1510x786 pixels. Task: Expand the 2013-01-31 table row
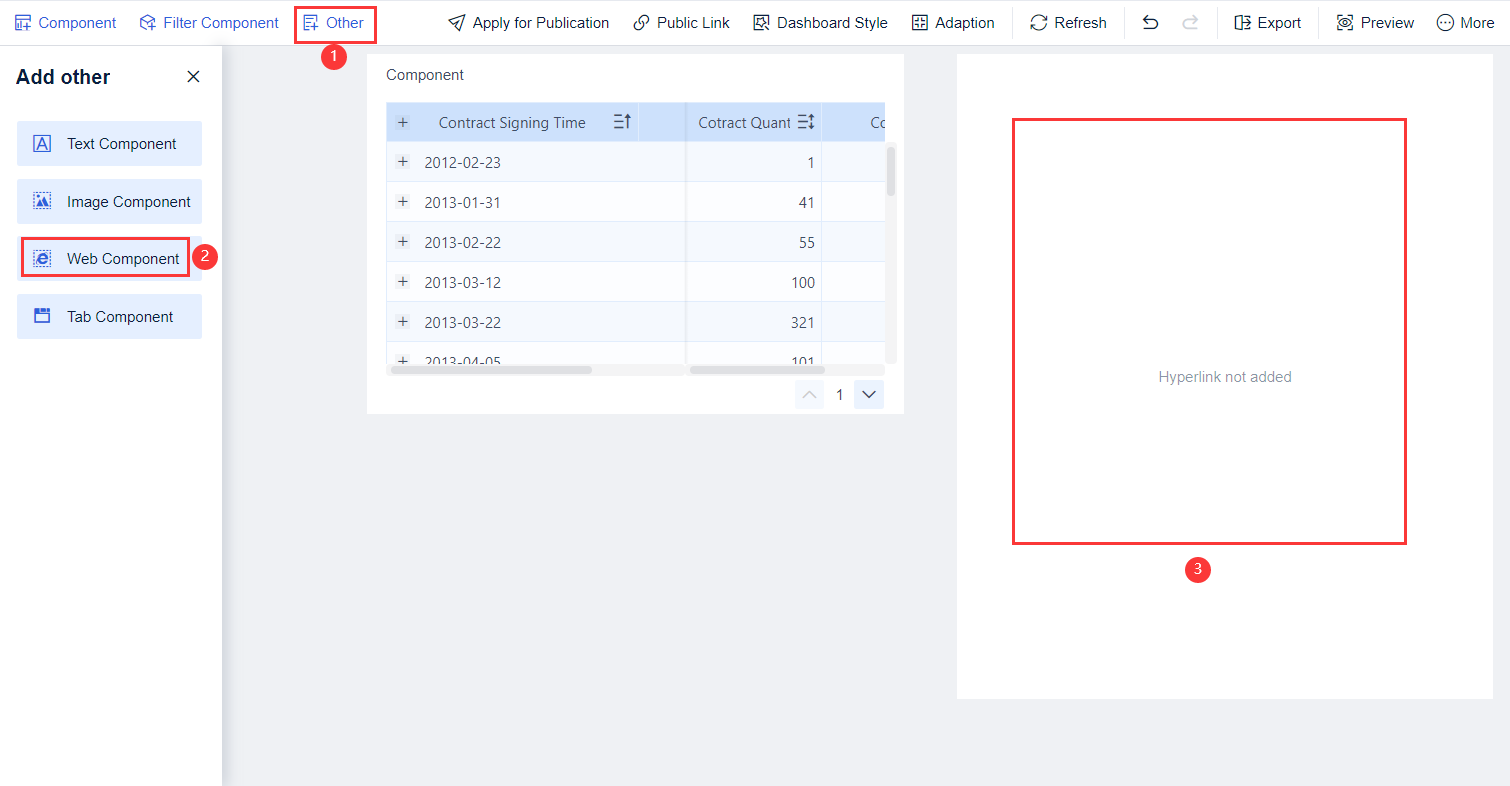(403, 201)
